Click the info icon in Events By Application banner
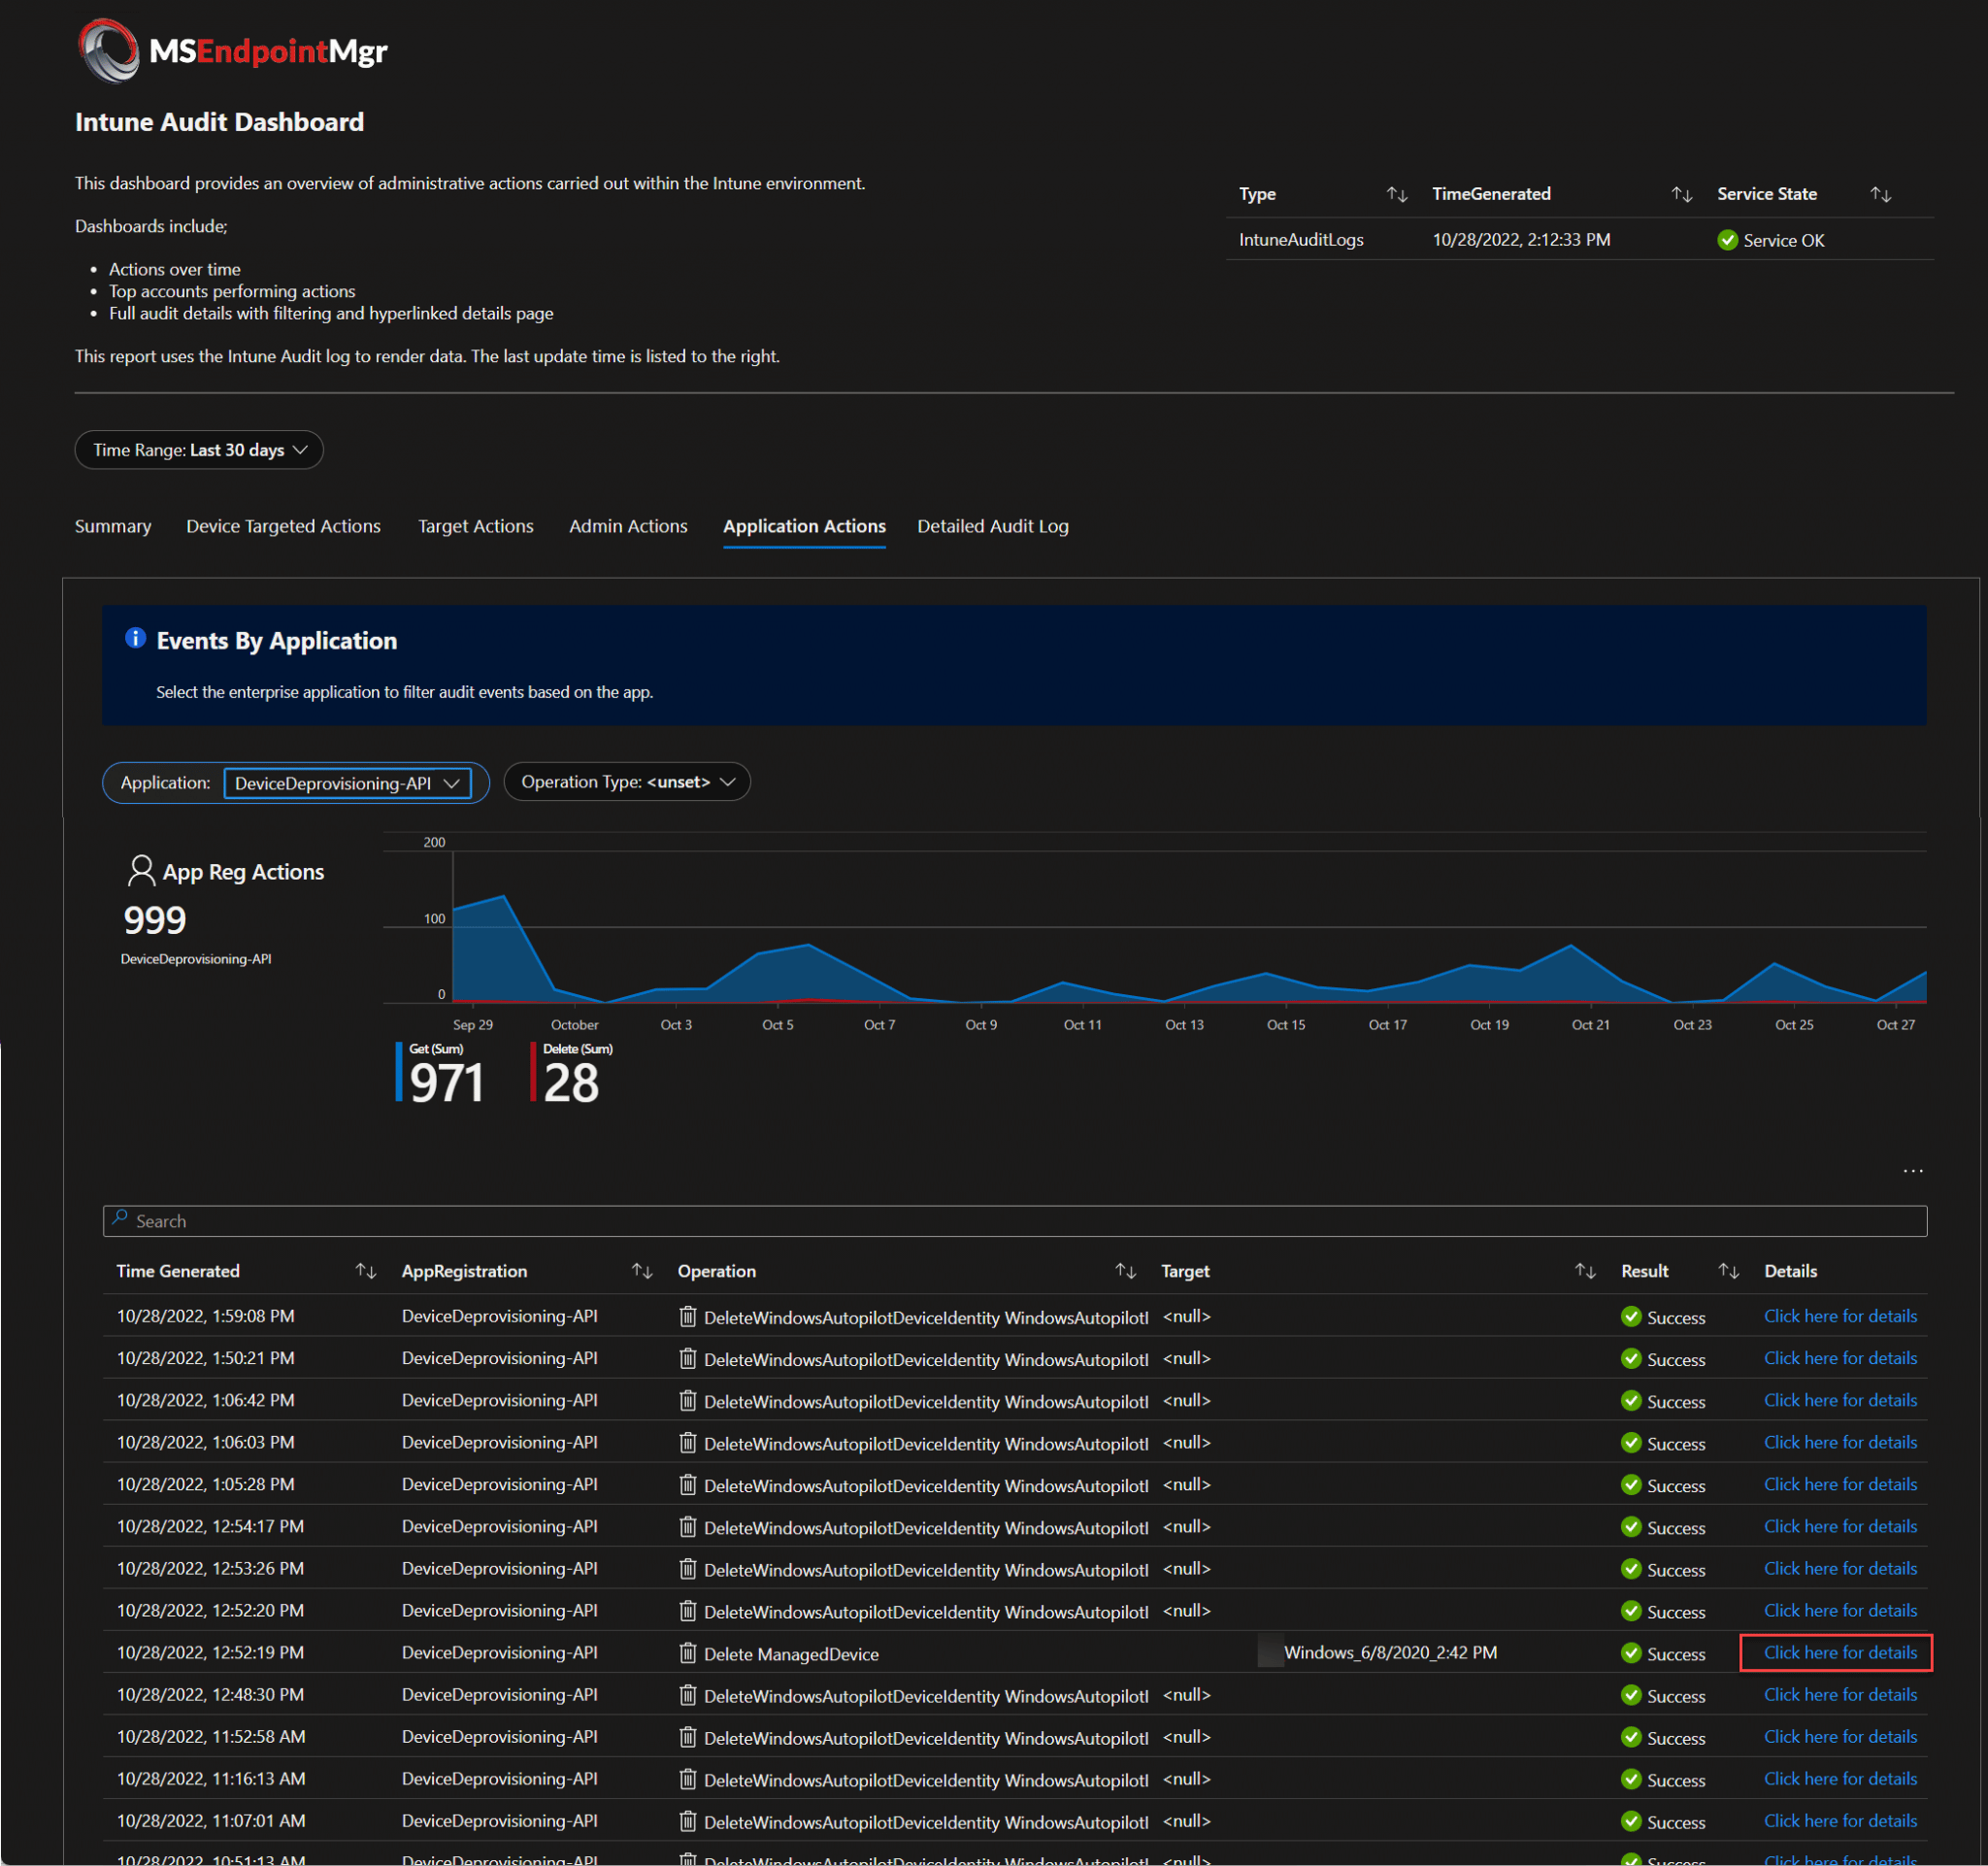The width and height of the screenshot is (1988, 1866). tap(136, 639)
